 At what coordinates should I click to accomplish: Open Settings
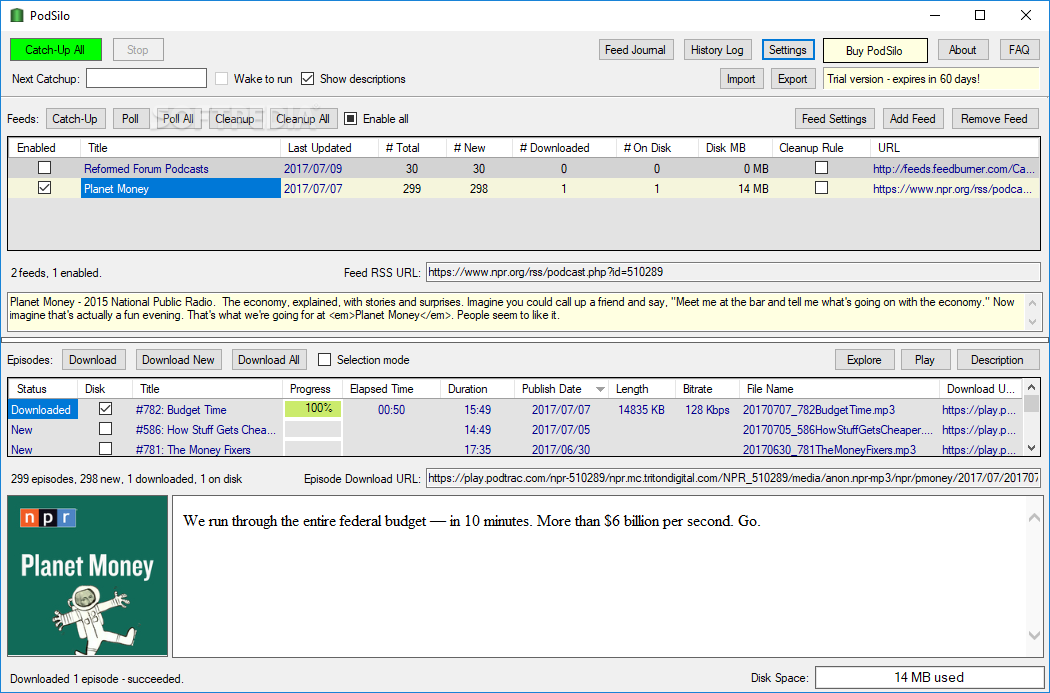pyautogui.click(x=788, y=50)
